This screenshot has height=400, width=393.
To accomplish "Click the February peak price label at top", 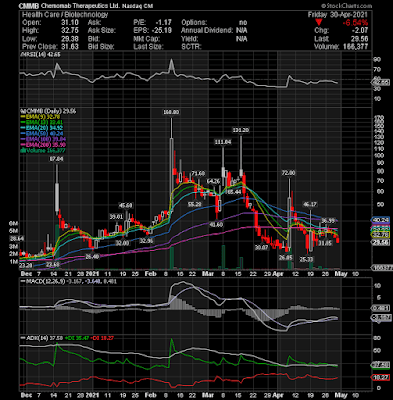I will tap(171, 112).
